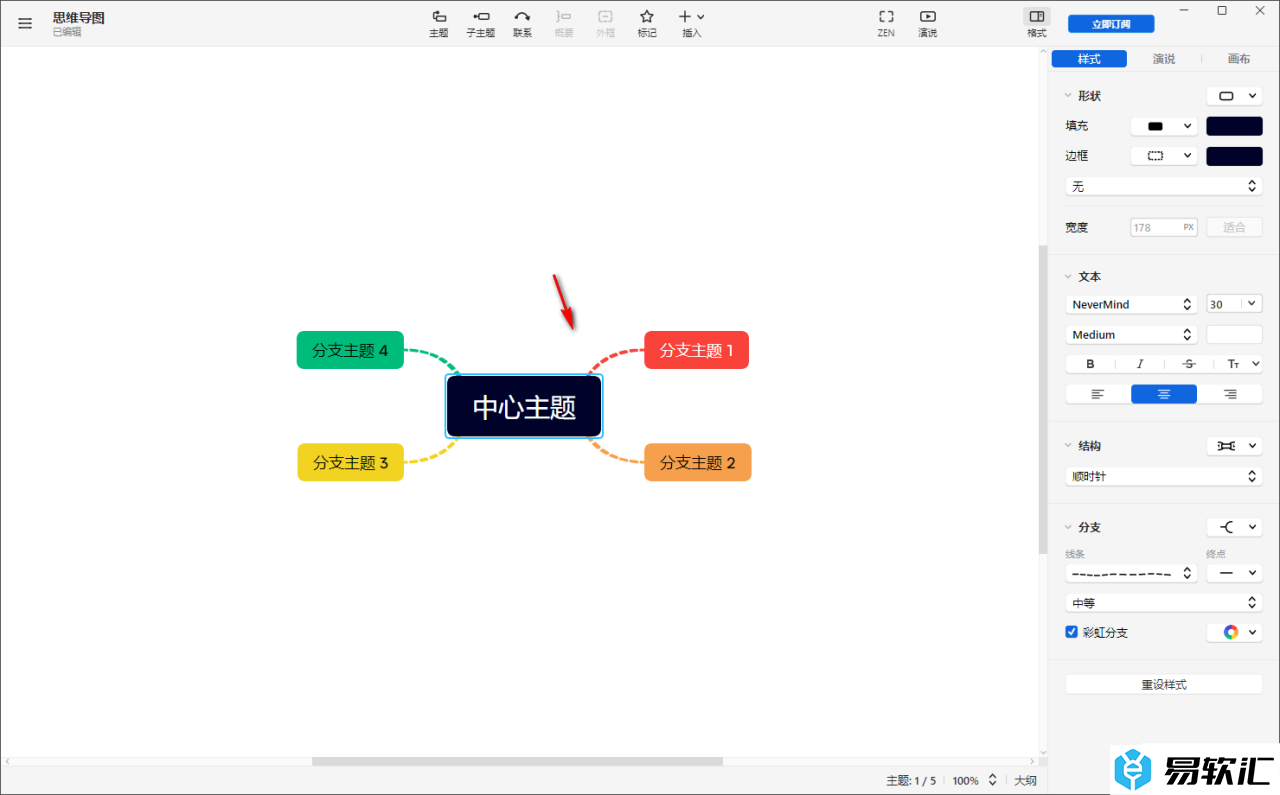Start 演说 presentation mode
Image resolution: width=1280 pixels, height=795 pixels.
pyautogui.click(x=928, y=17)
